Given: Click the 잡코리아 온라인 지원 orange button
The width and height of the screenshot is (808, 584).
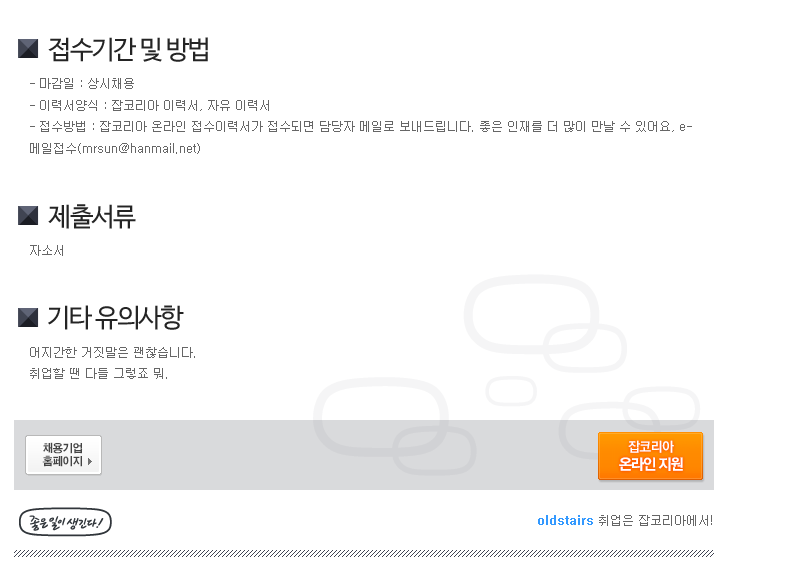Looking at the screenshot, I should point(650,456).
